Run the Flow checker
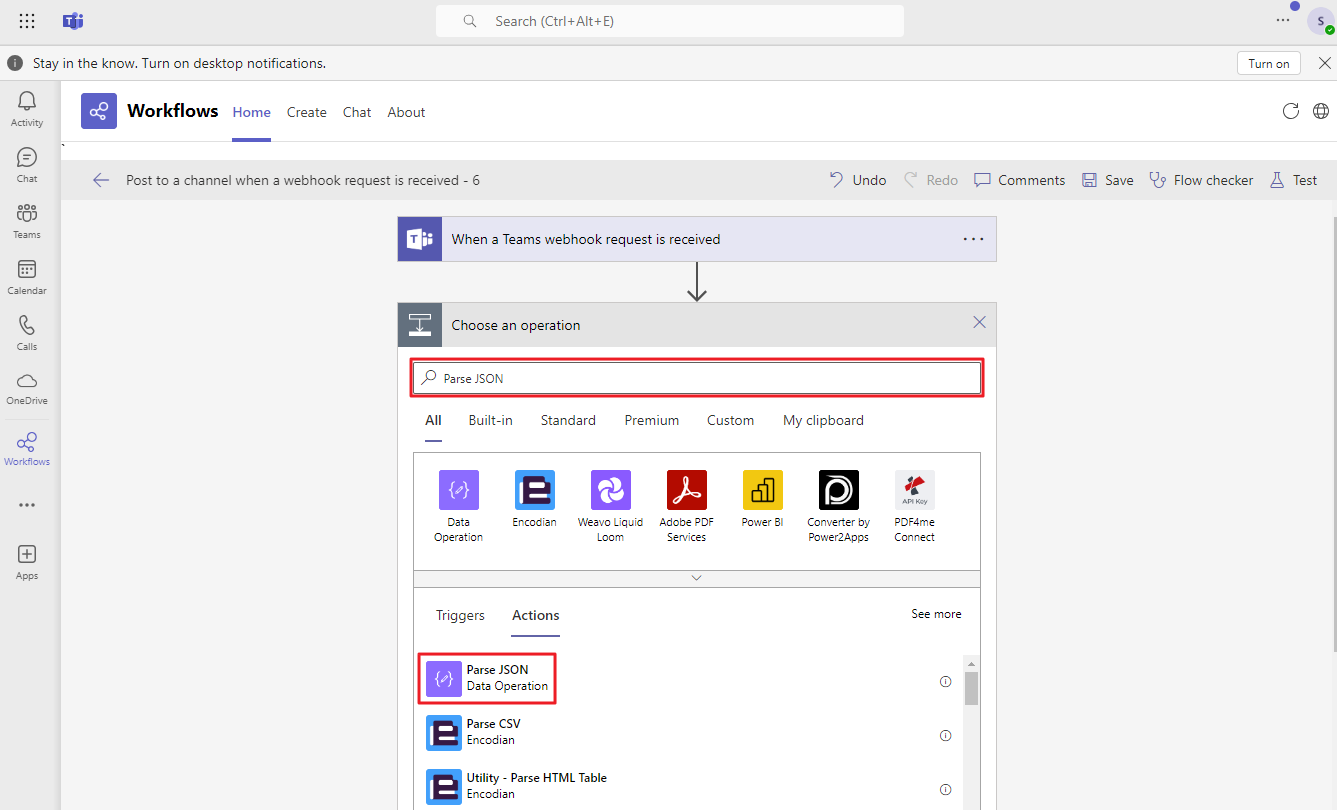Viewport: 1337px width, 810px height. [1201, 180]
